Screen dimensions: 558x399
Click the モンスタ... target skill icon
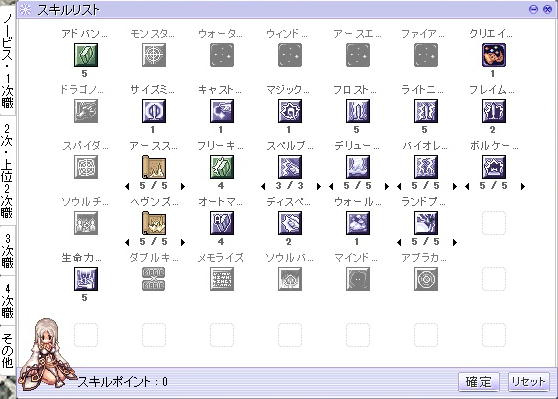pyautogui.click(x=154, y=55)
